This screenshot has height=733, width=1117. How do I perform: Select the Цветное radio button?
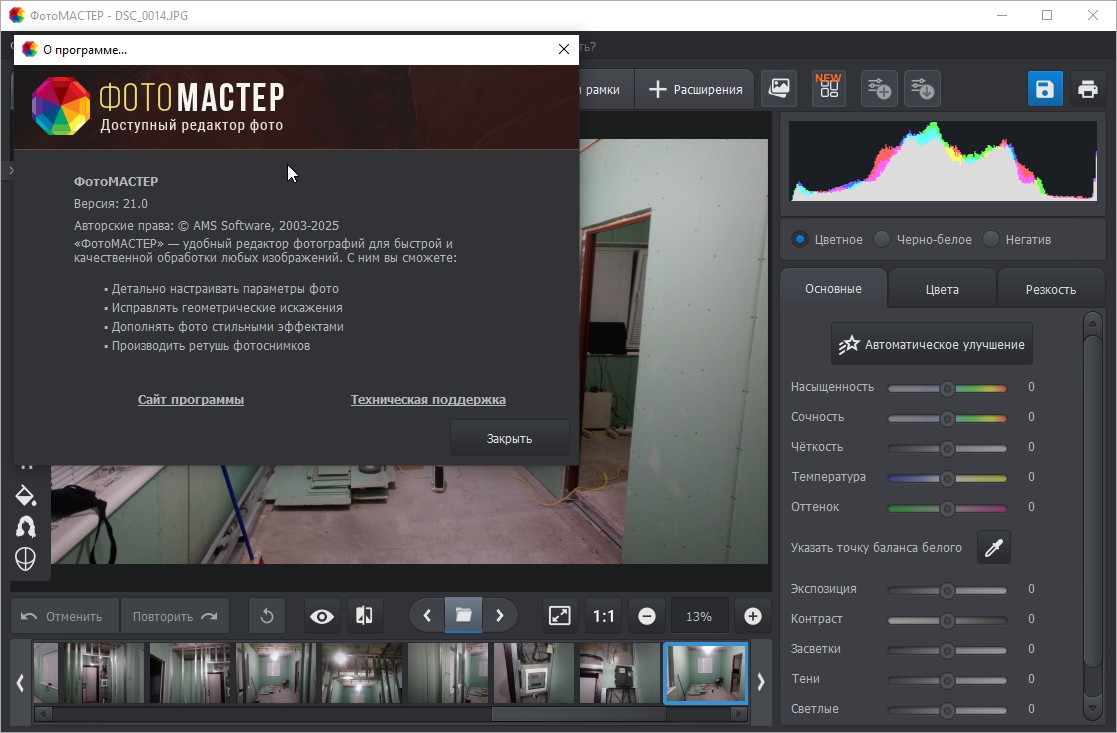click(x=799, y=239)
